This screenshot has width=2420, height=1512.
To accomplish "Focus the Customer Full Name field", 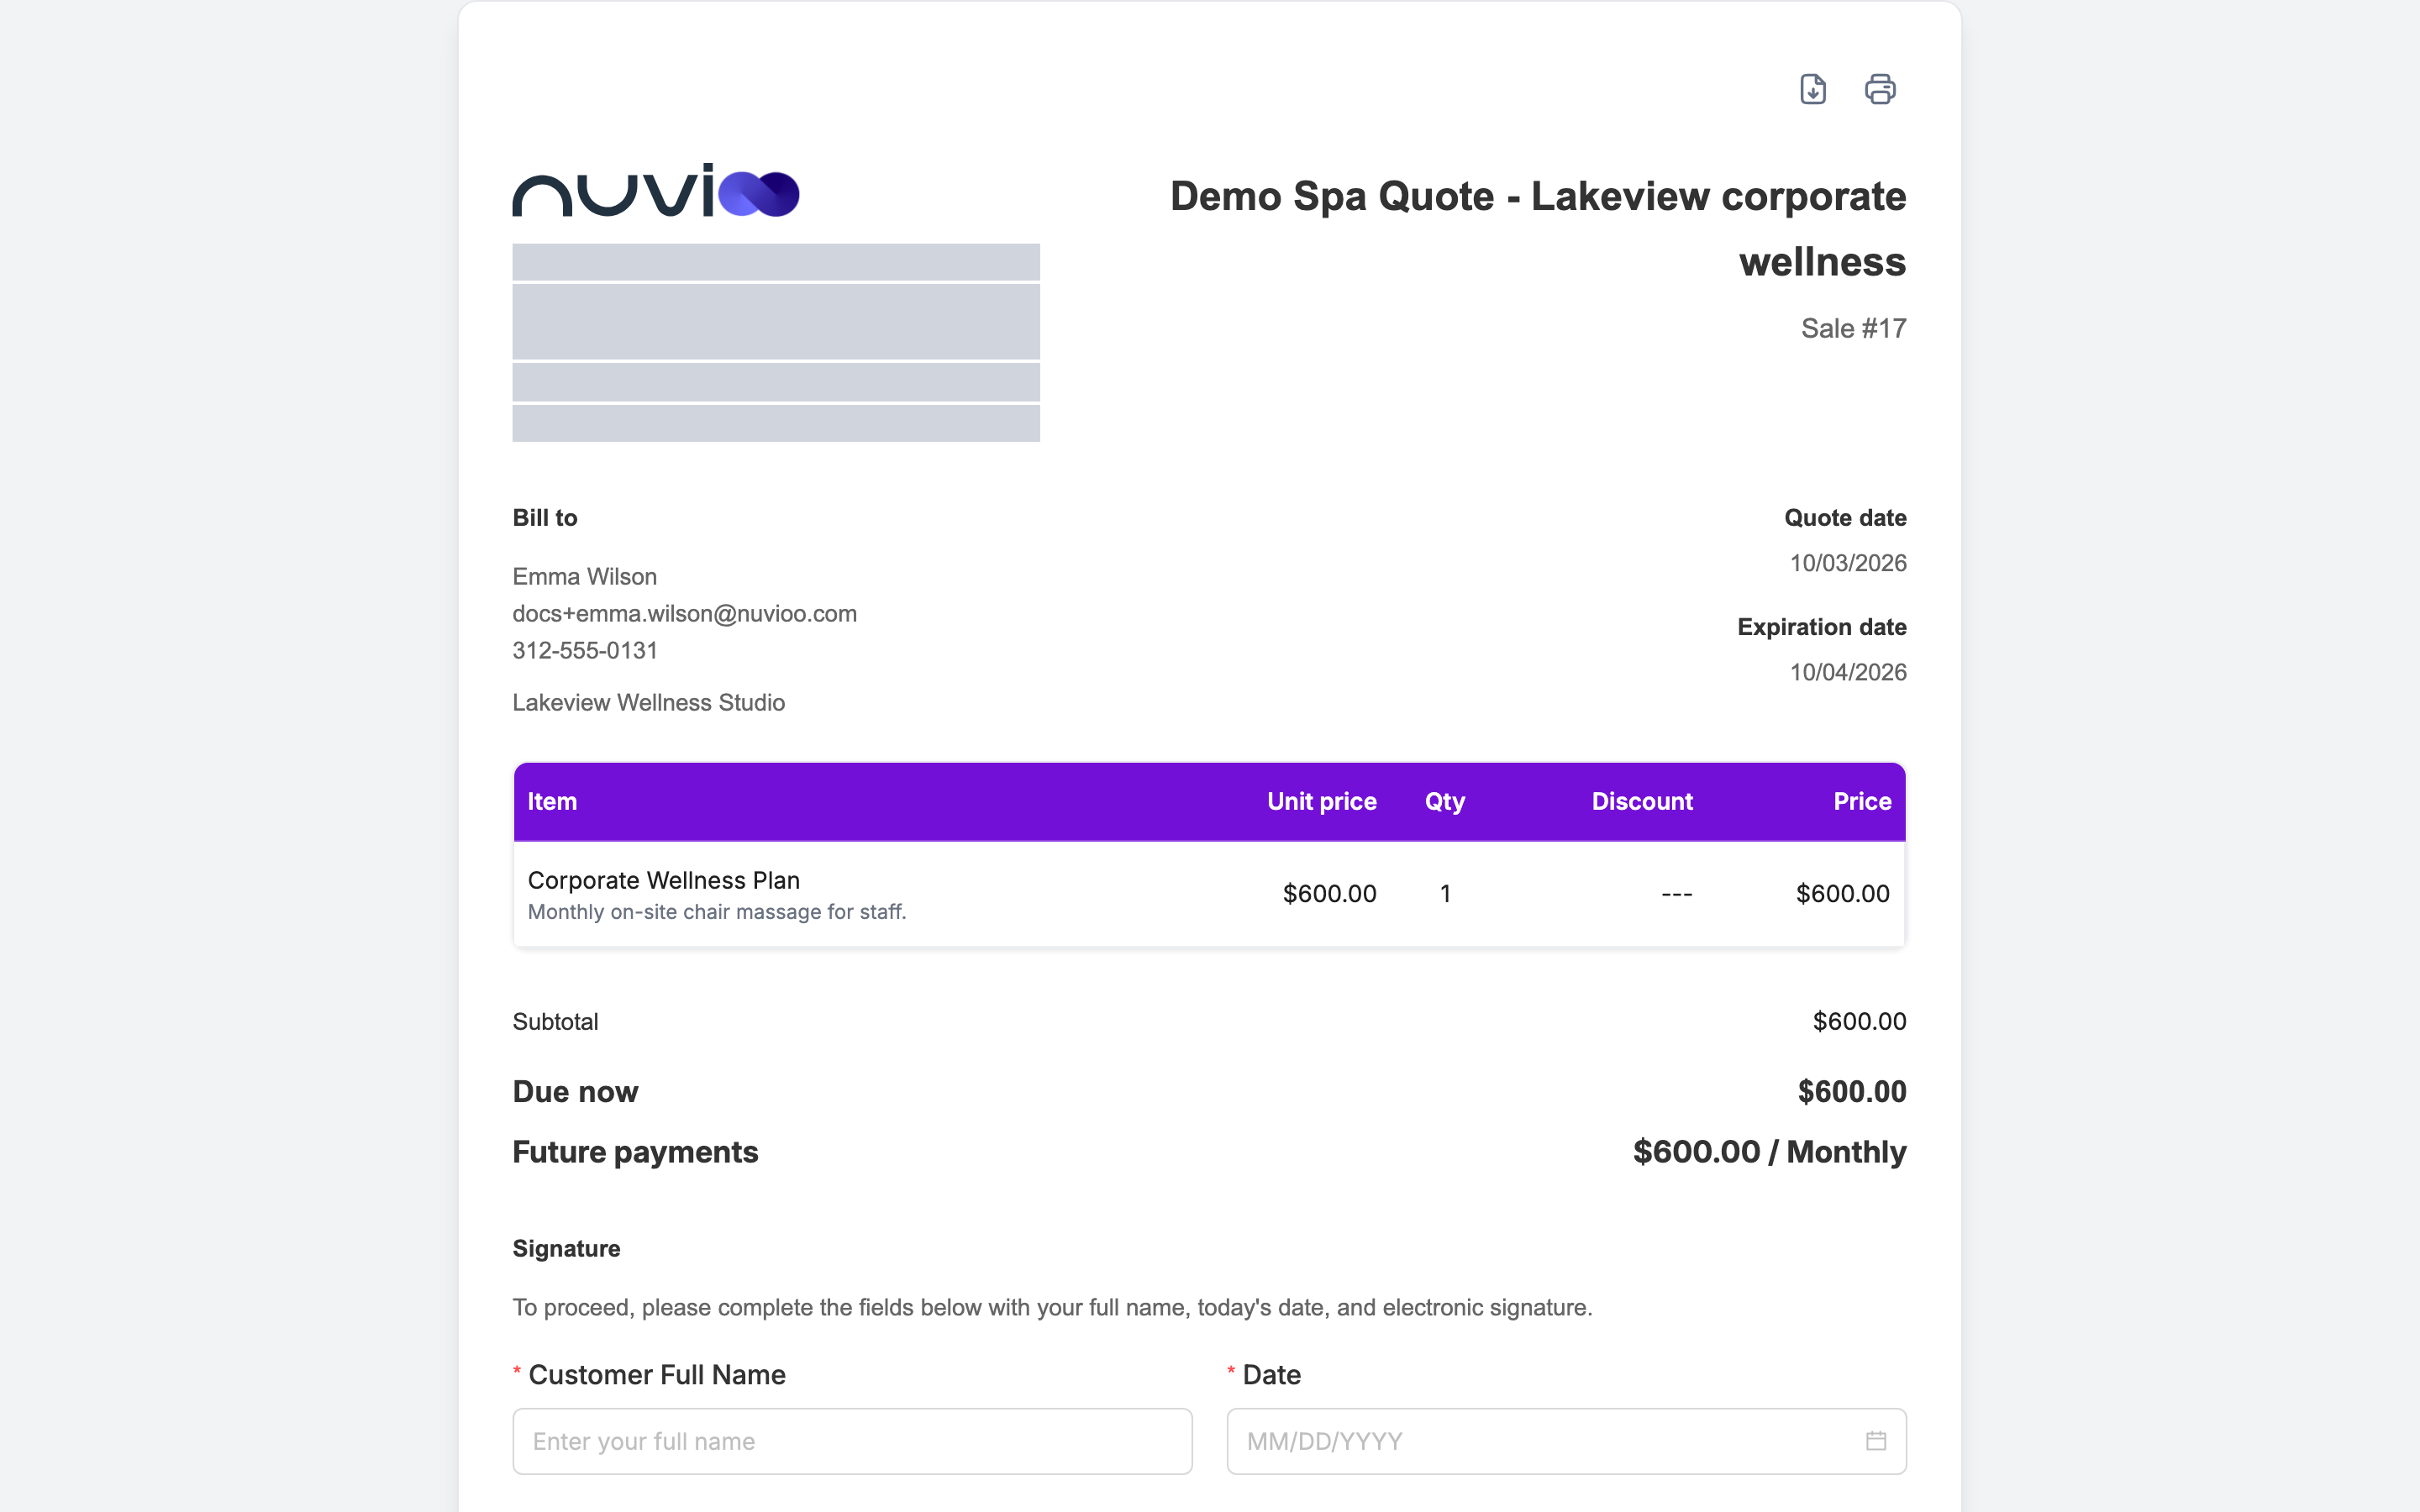I will [852, 1441].
